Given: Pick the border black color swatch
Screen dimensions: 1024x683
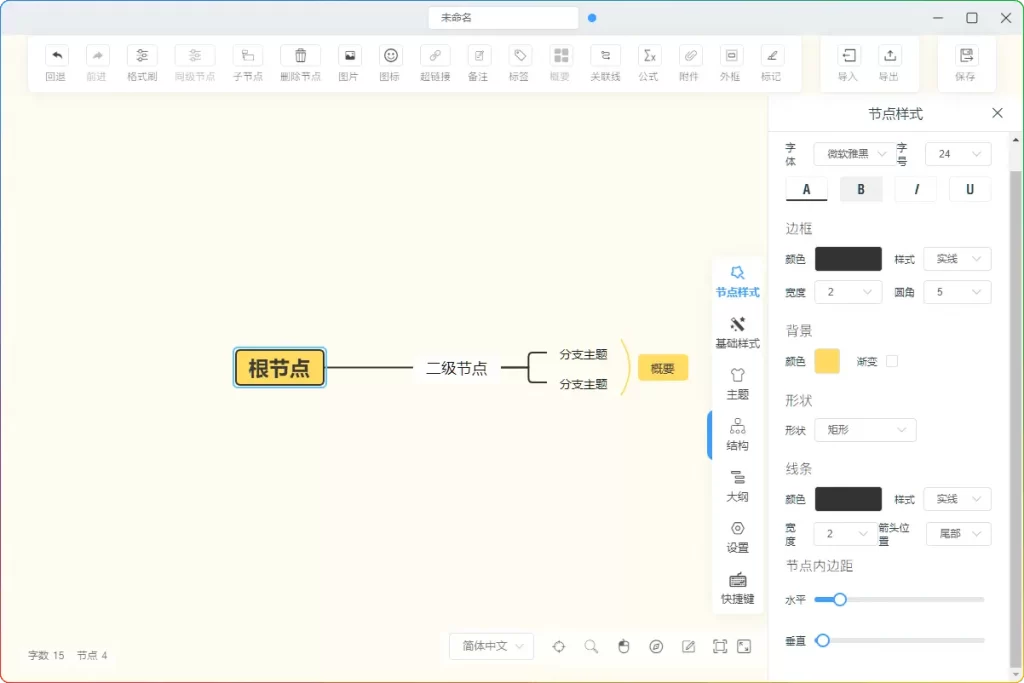Looking at the screenshot, I should [x=848, y=259].
